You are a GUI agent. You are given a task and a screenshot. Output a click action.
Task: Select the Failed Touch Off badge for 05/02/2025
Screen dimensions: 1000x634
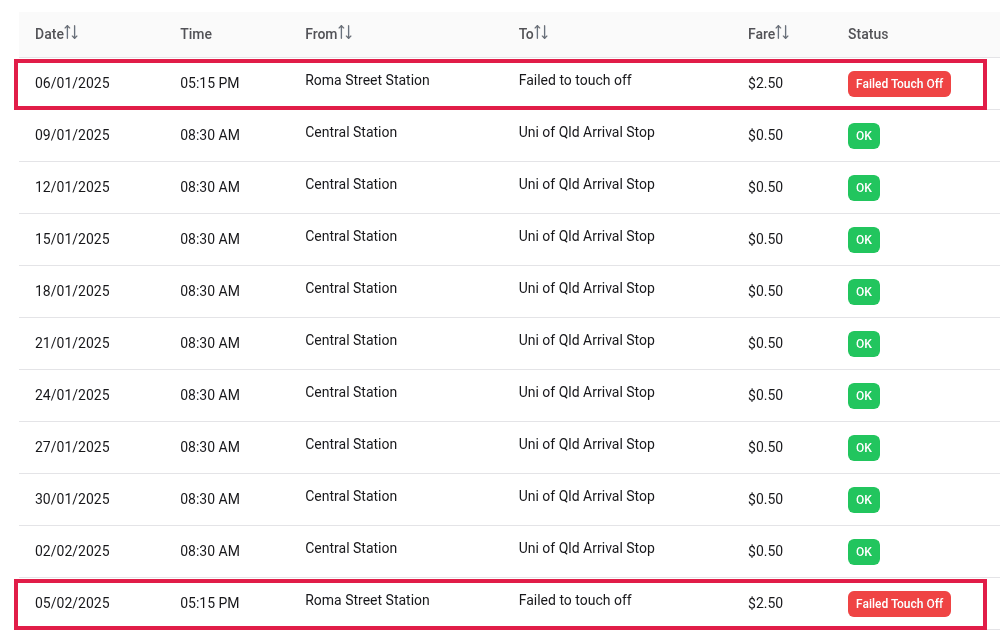pyautogui.click(x=899, y=603)
